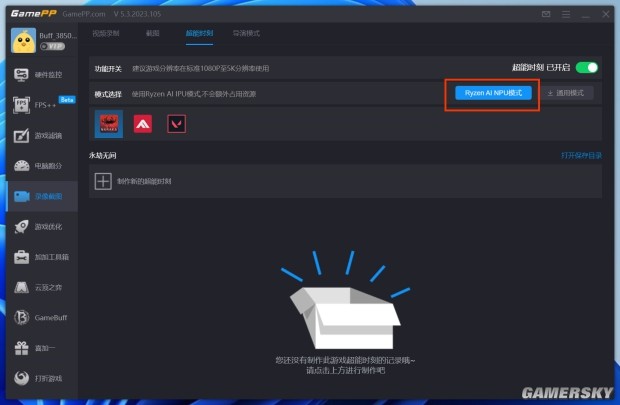Open 打折游戏 discounted games in sidebar

pos(42,379)
